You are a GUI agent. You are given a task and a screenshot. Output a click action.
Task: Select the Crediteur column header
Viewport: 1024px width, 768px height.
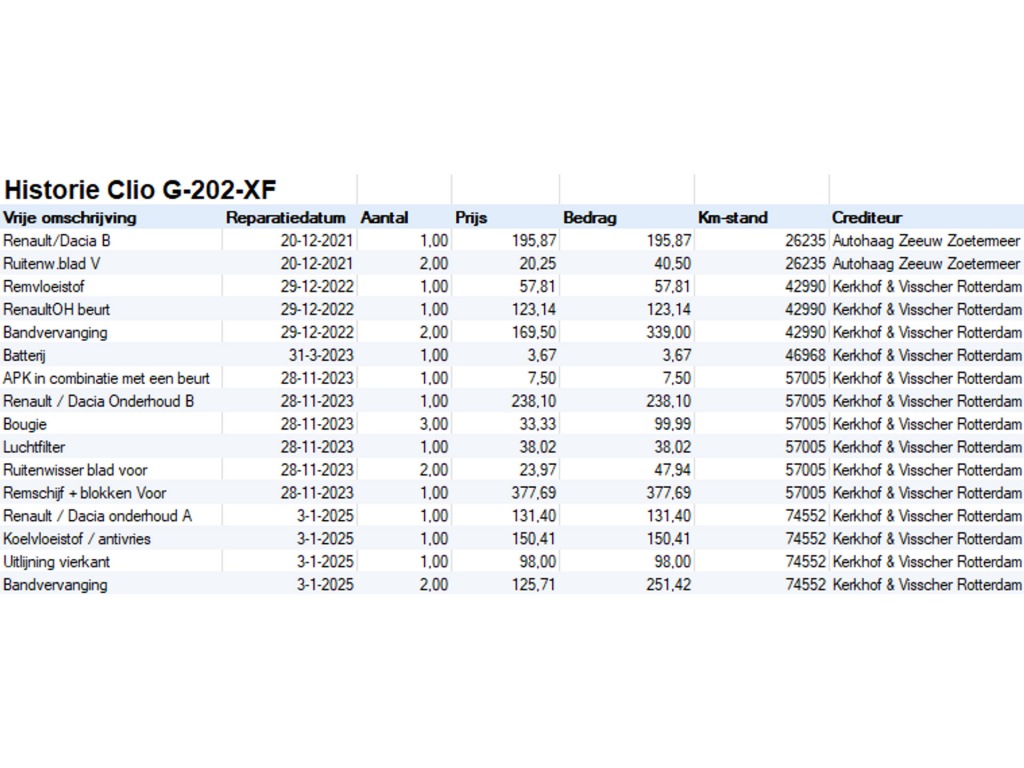tap(867, 218)
